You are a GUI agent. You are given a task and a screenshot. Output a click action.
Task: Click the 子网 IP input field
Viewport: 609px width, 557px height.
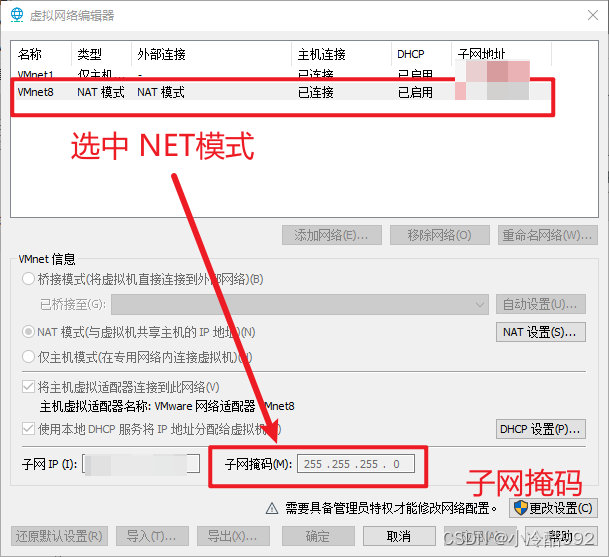click(x=140, y=464)
